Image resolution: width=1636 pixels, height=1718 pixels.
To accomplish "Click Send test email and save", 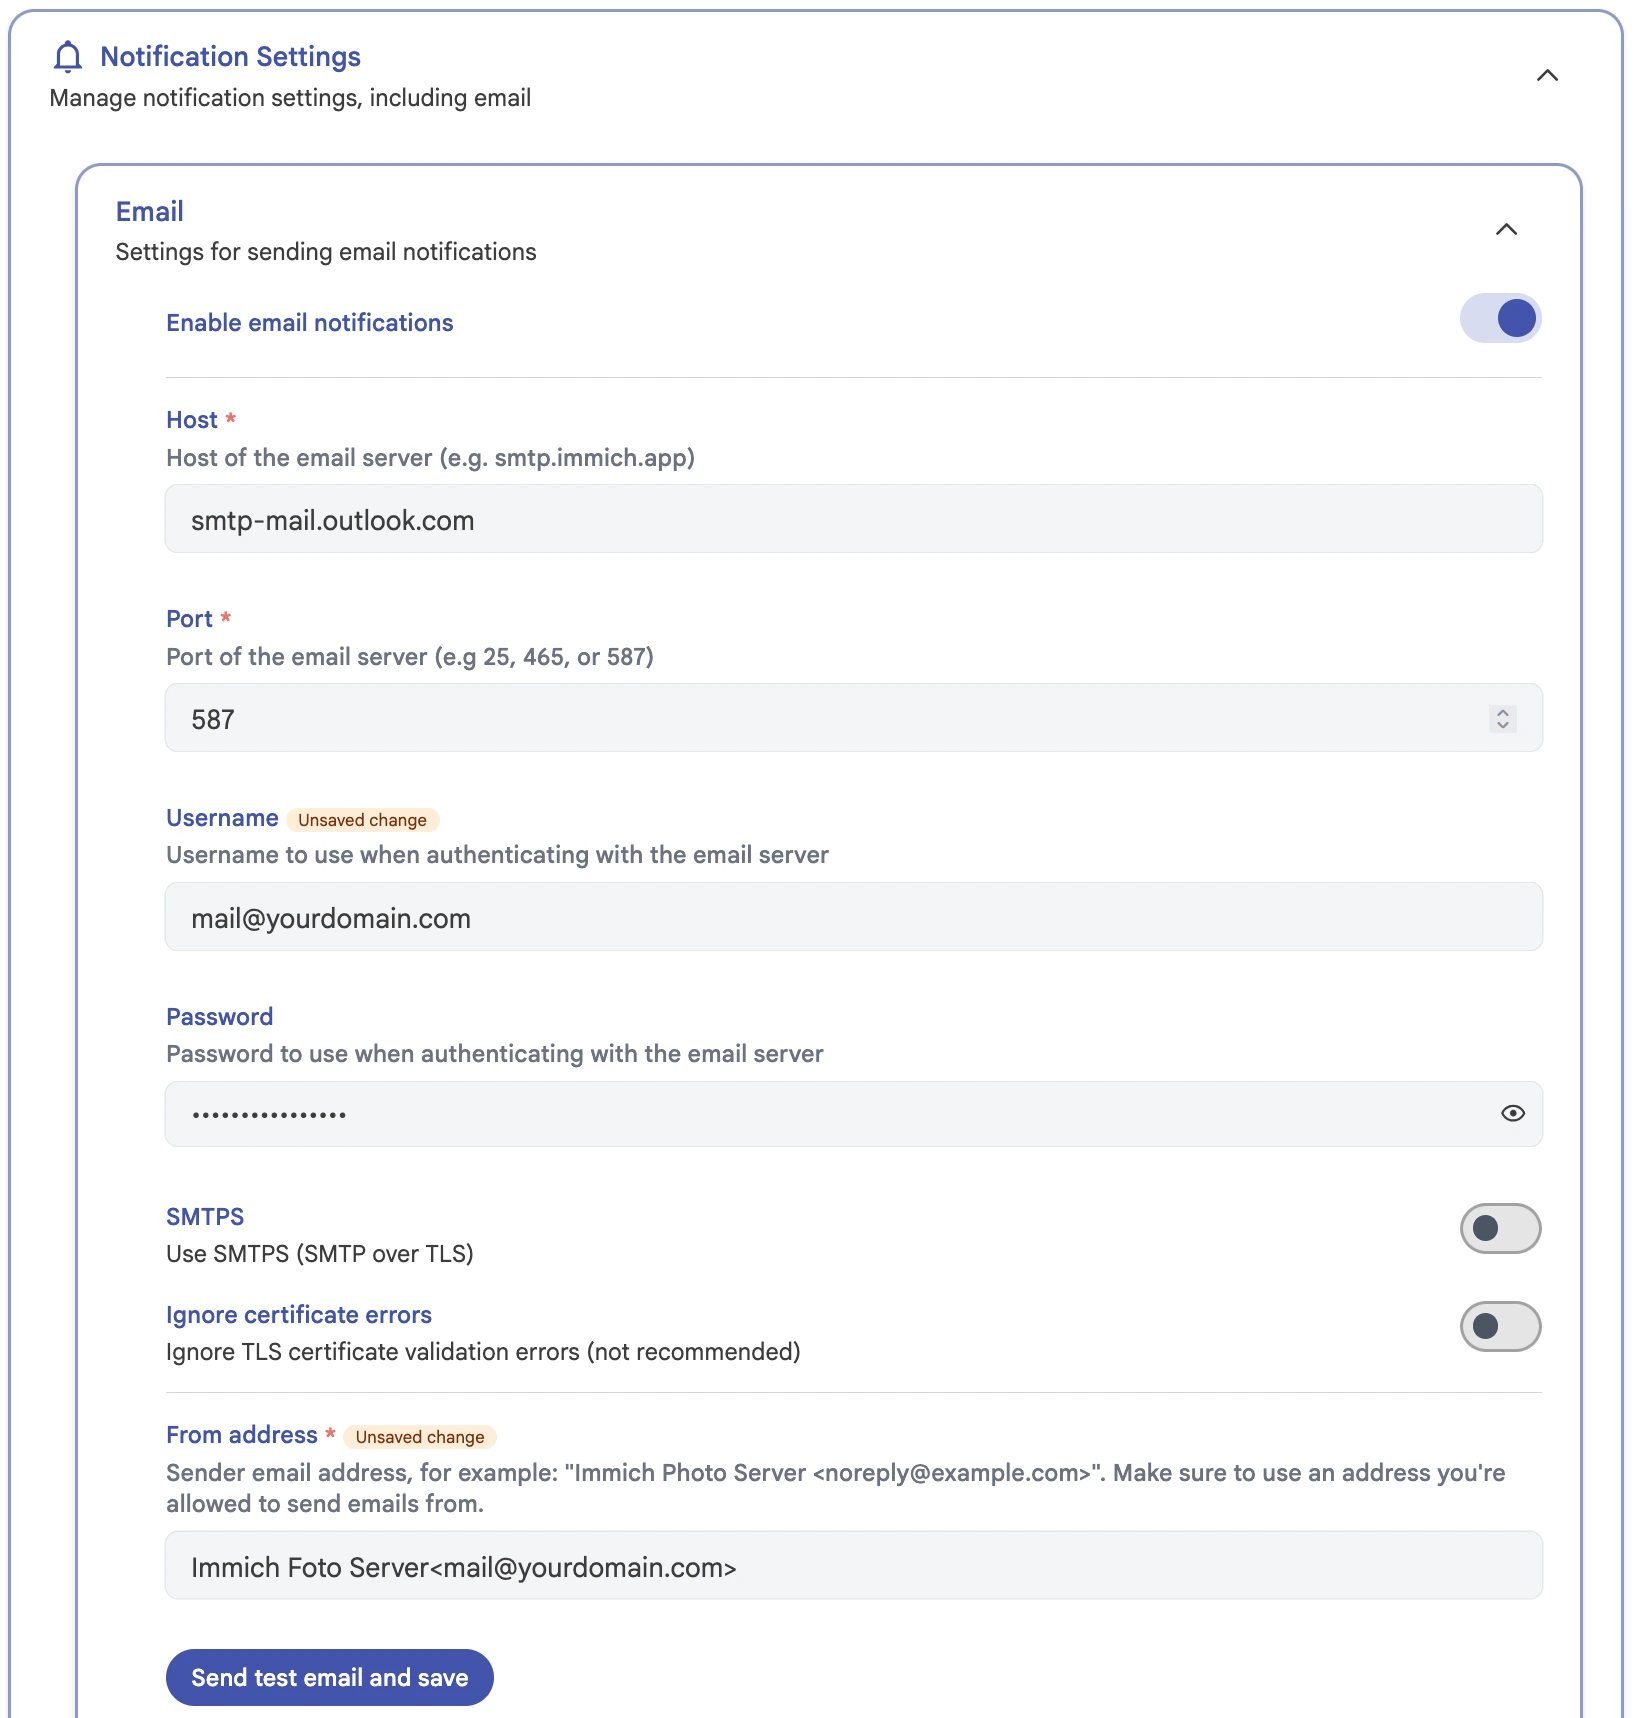I will [x=330, y=1677].
